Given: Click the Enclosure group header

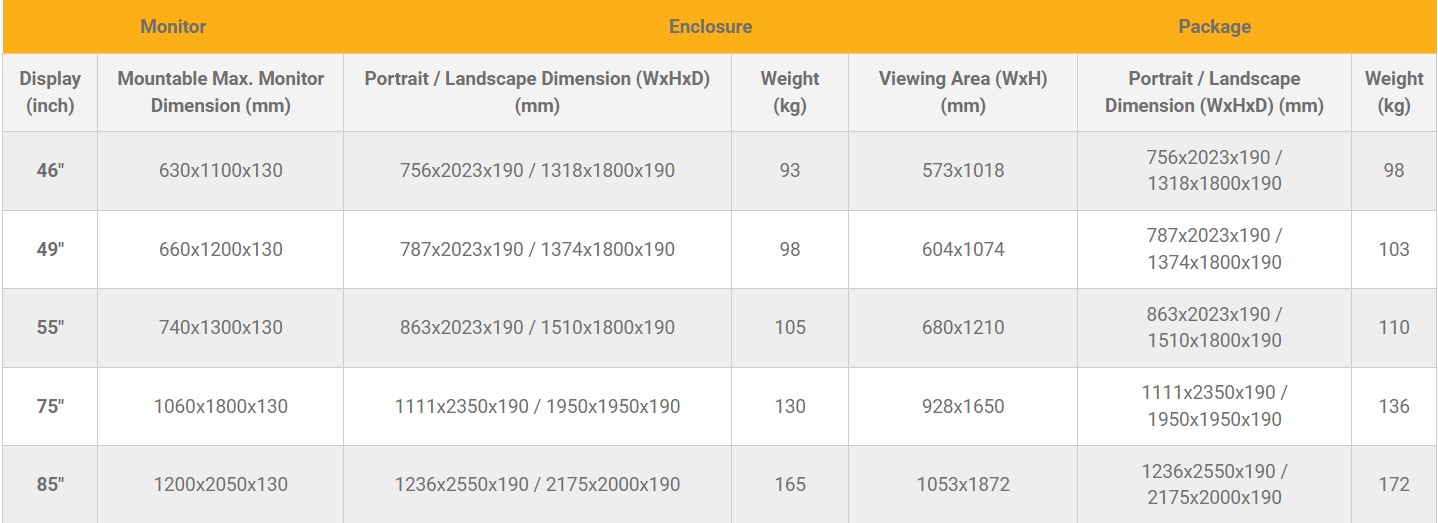Looking at the screenshot, I should point(710,27).
